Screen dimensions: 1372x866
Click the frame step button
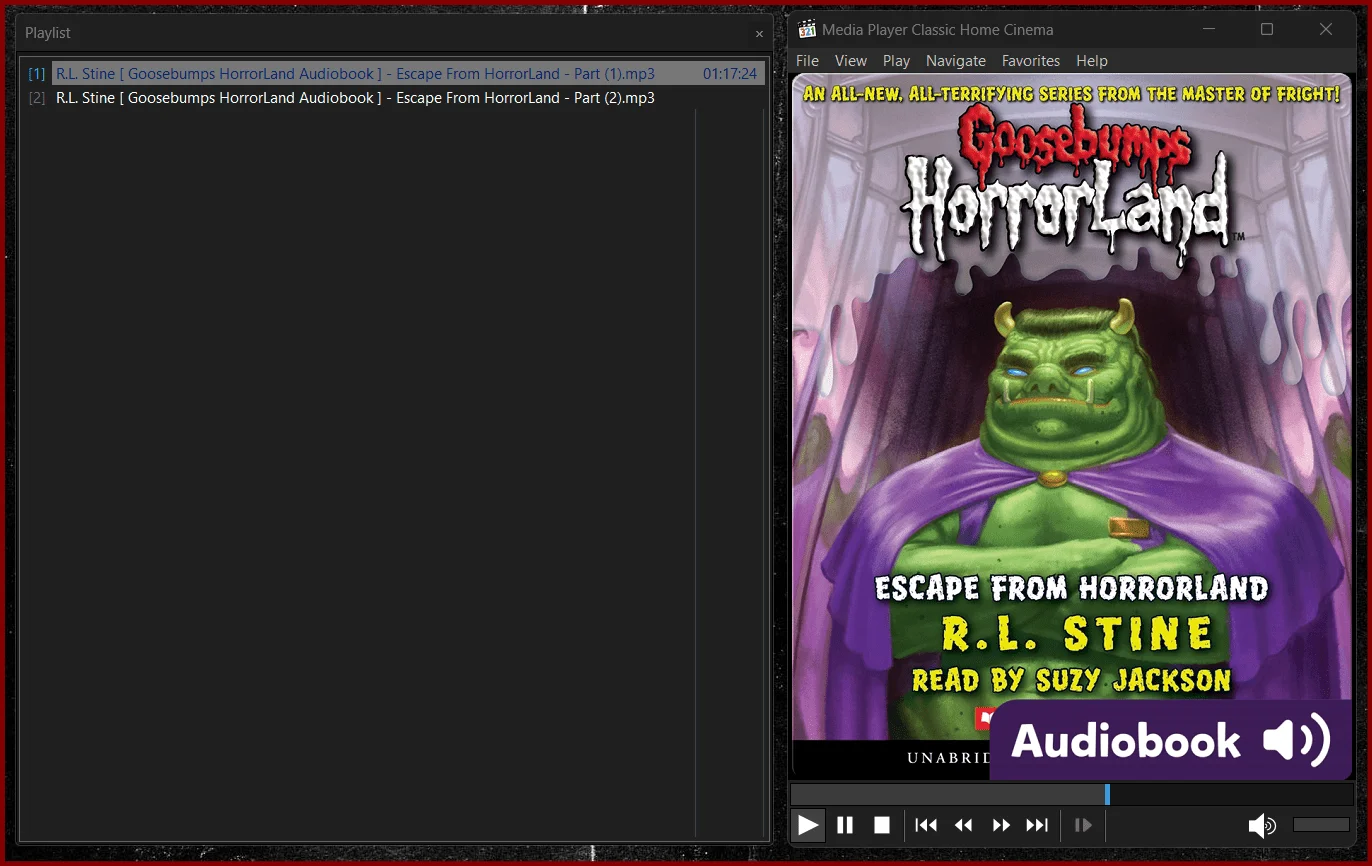(1083, 825)
